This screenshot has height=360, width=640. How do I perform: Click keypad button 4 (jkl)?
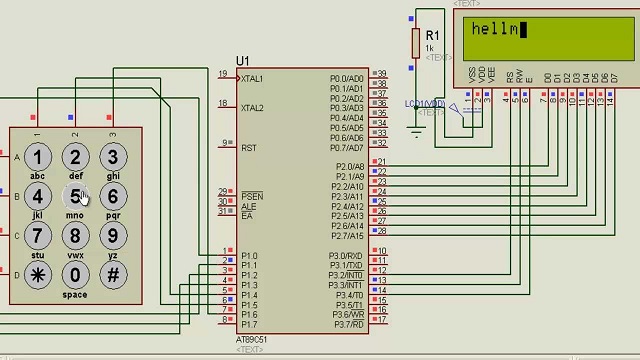click(38, 196)
